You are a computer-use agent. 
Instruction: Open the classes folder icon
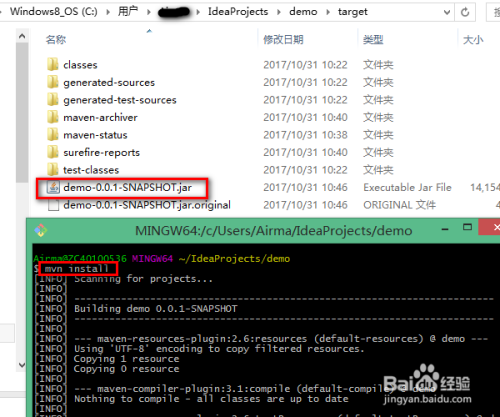(x=53, y=64)
